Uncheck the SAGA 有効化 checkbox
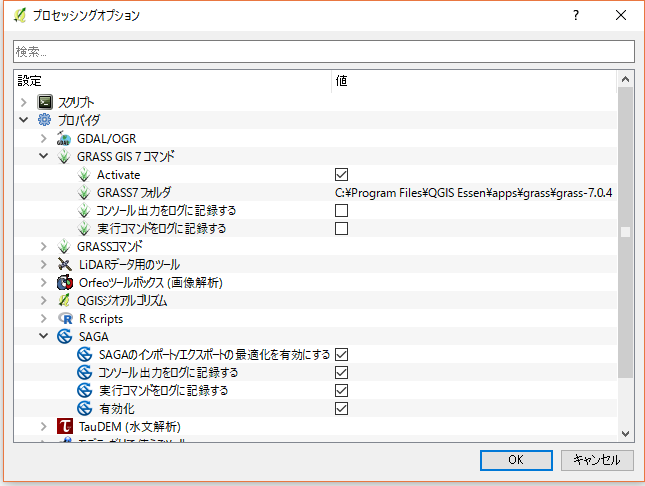645x486 pixels. coord(341,409)
